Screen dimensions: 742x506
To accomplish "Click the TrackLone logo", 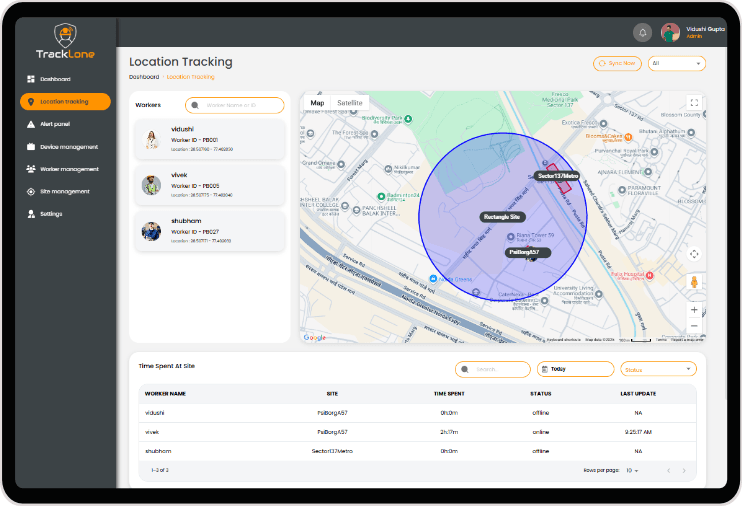I will 65,41.
